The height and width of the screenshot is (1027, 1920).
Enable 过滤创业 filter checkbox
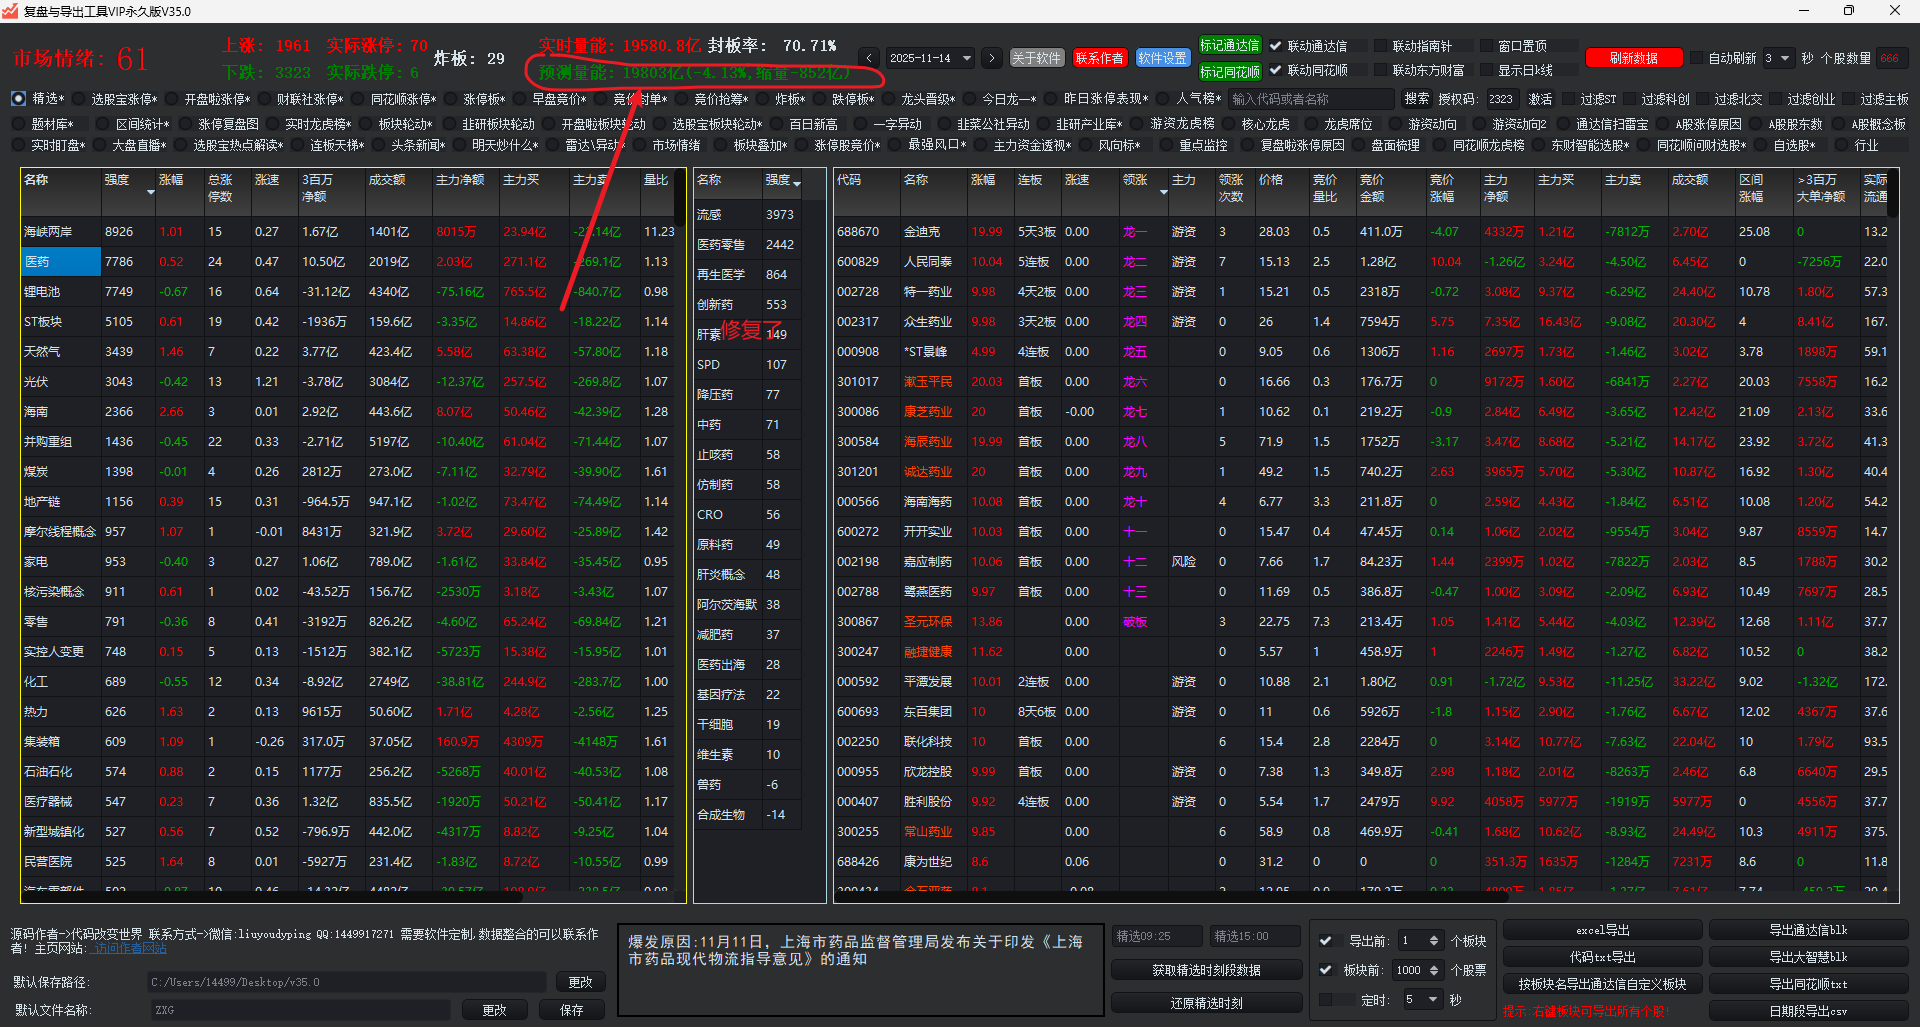click(x=1776, y=99)
